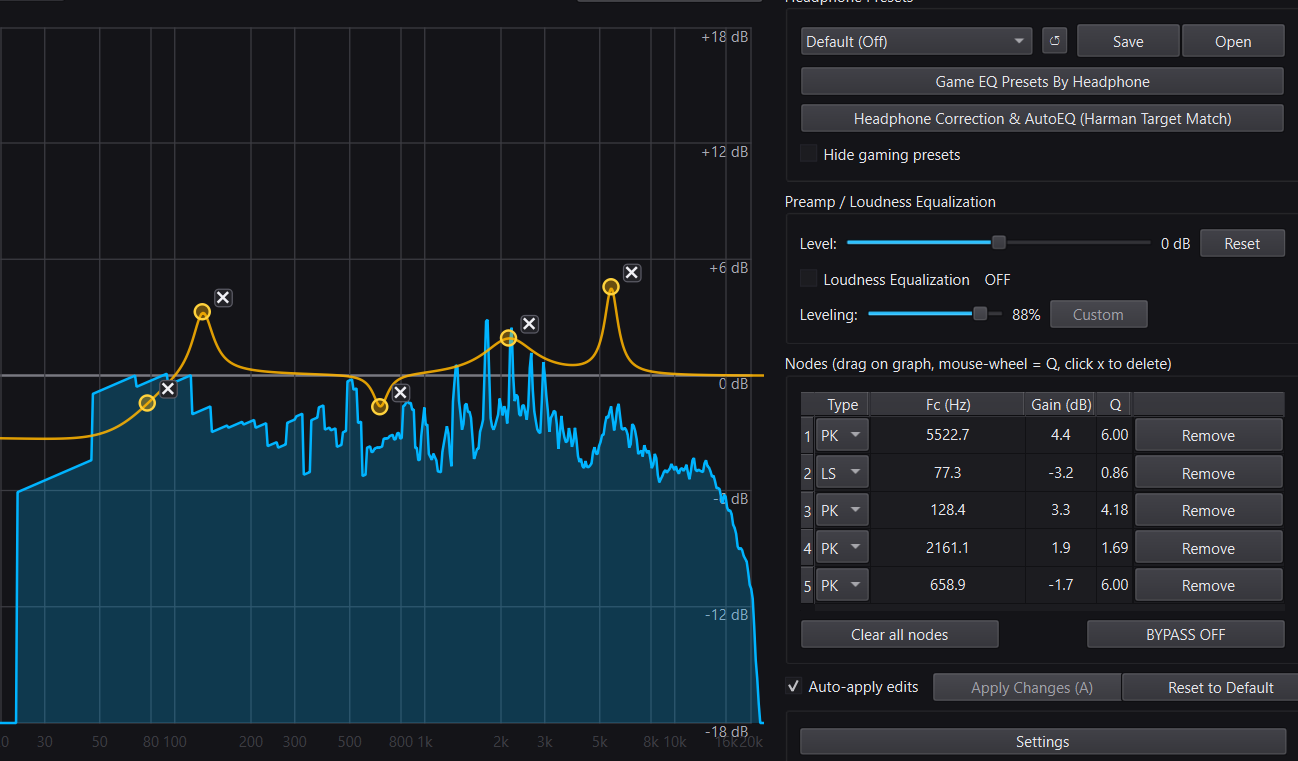Click the Fc (Hz) column header
This screenshot has width=1298, height=761.
(947, 404)
